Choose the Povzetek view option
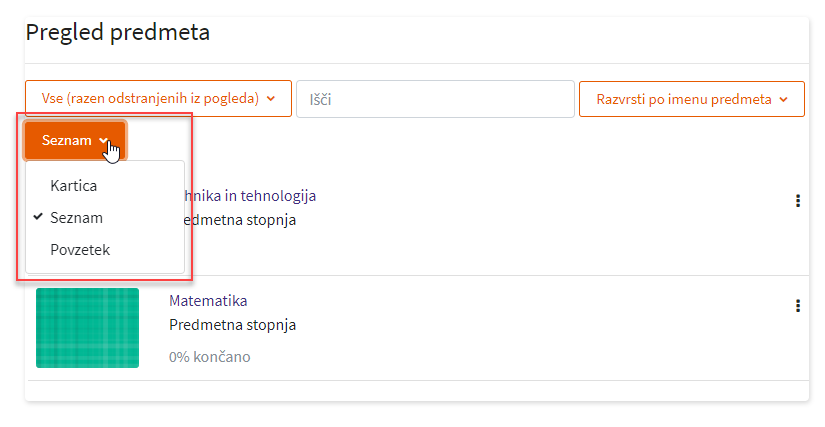 coord(79,249)
